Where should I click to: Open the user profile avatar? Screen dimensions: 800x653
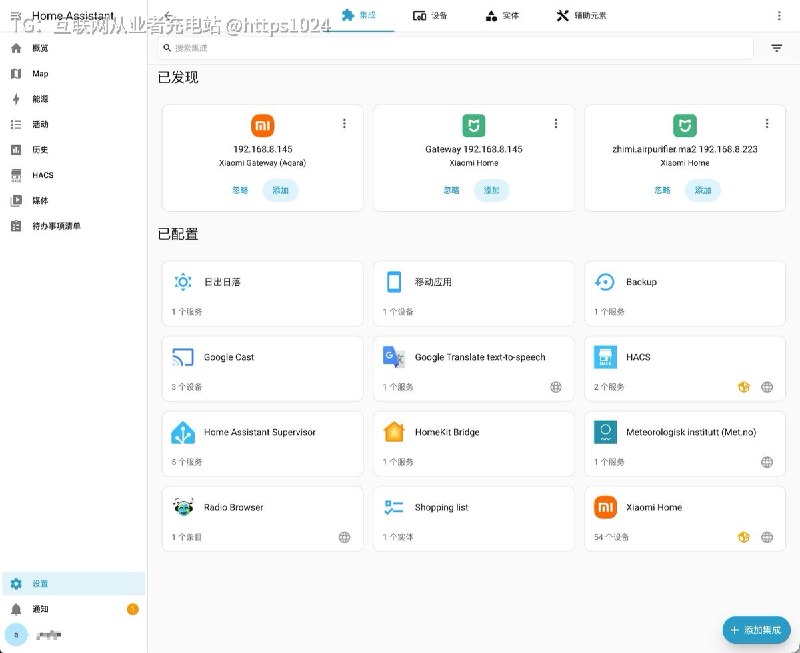coord(16,635)
